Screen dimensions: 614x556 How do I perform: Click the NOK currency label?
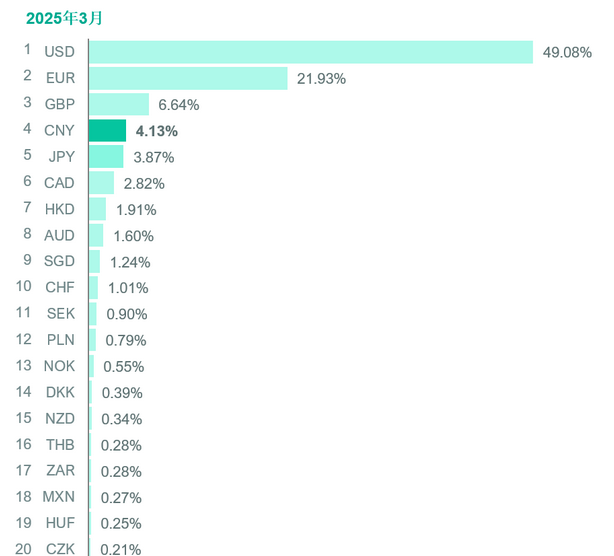coord(58,366)
